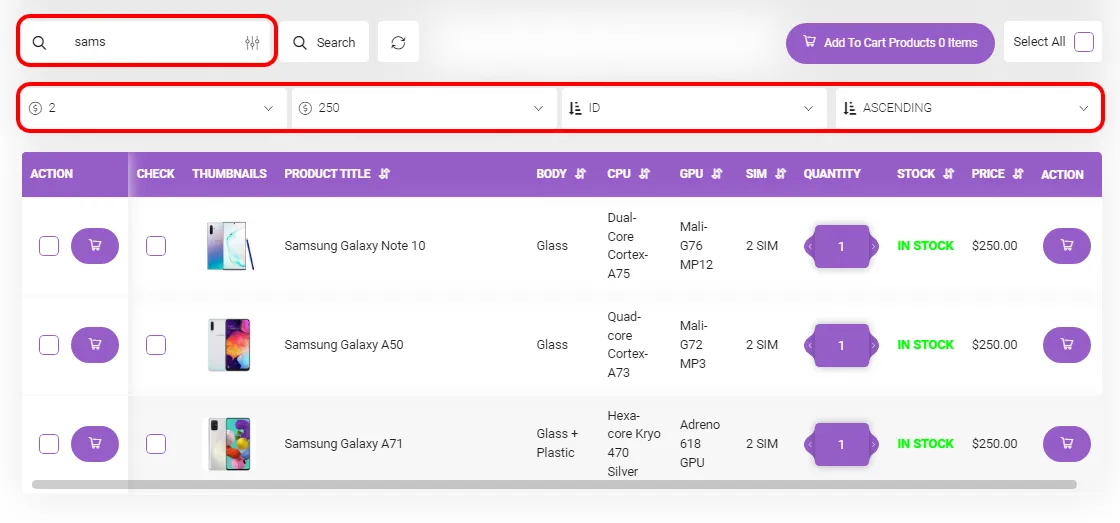Add Galaxy Note 10 to cart, left button
1120x523 pixels.
point(95,246)
